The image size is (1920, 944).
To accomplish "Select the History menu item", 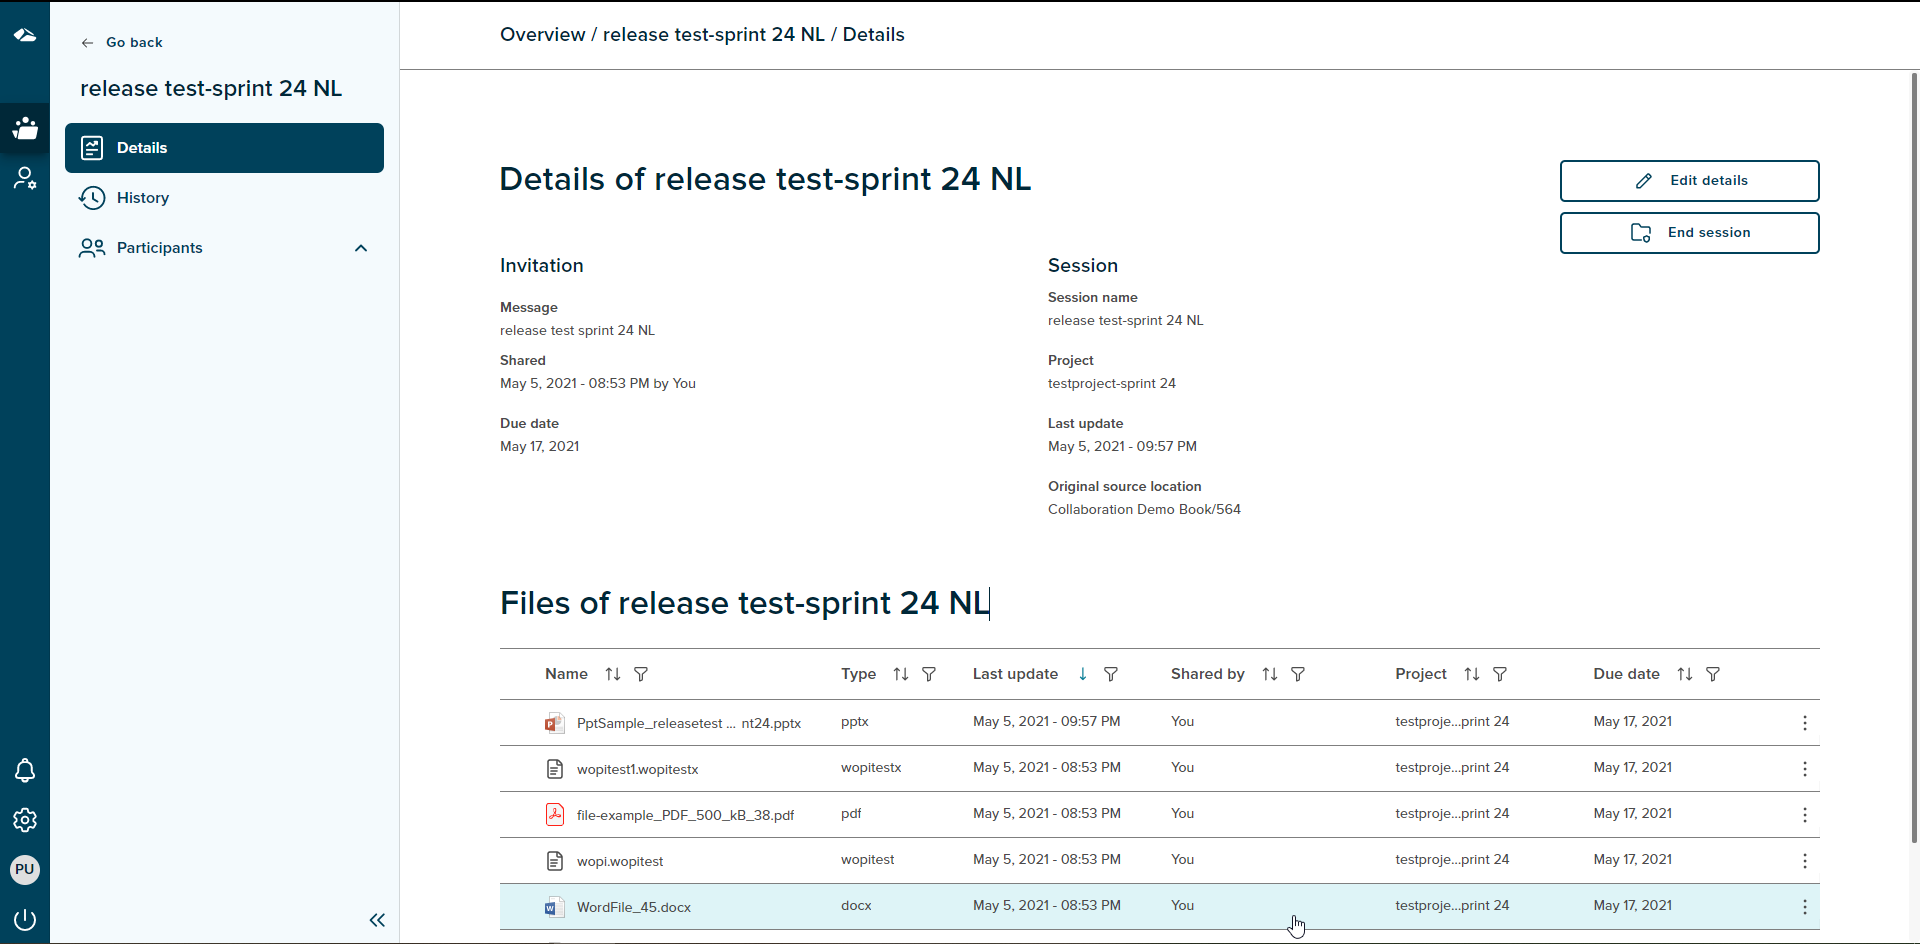I will tap(143, 198).
